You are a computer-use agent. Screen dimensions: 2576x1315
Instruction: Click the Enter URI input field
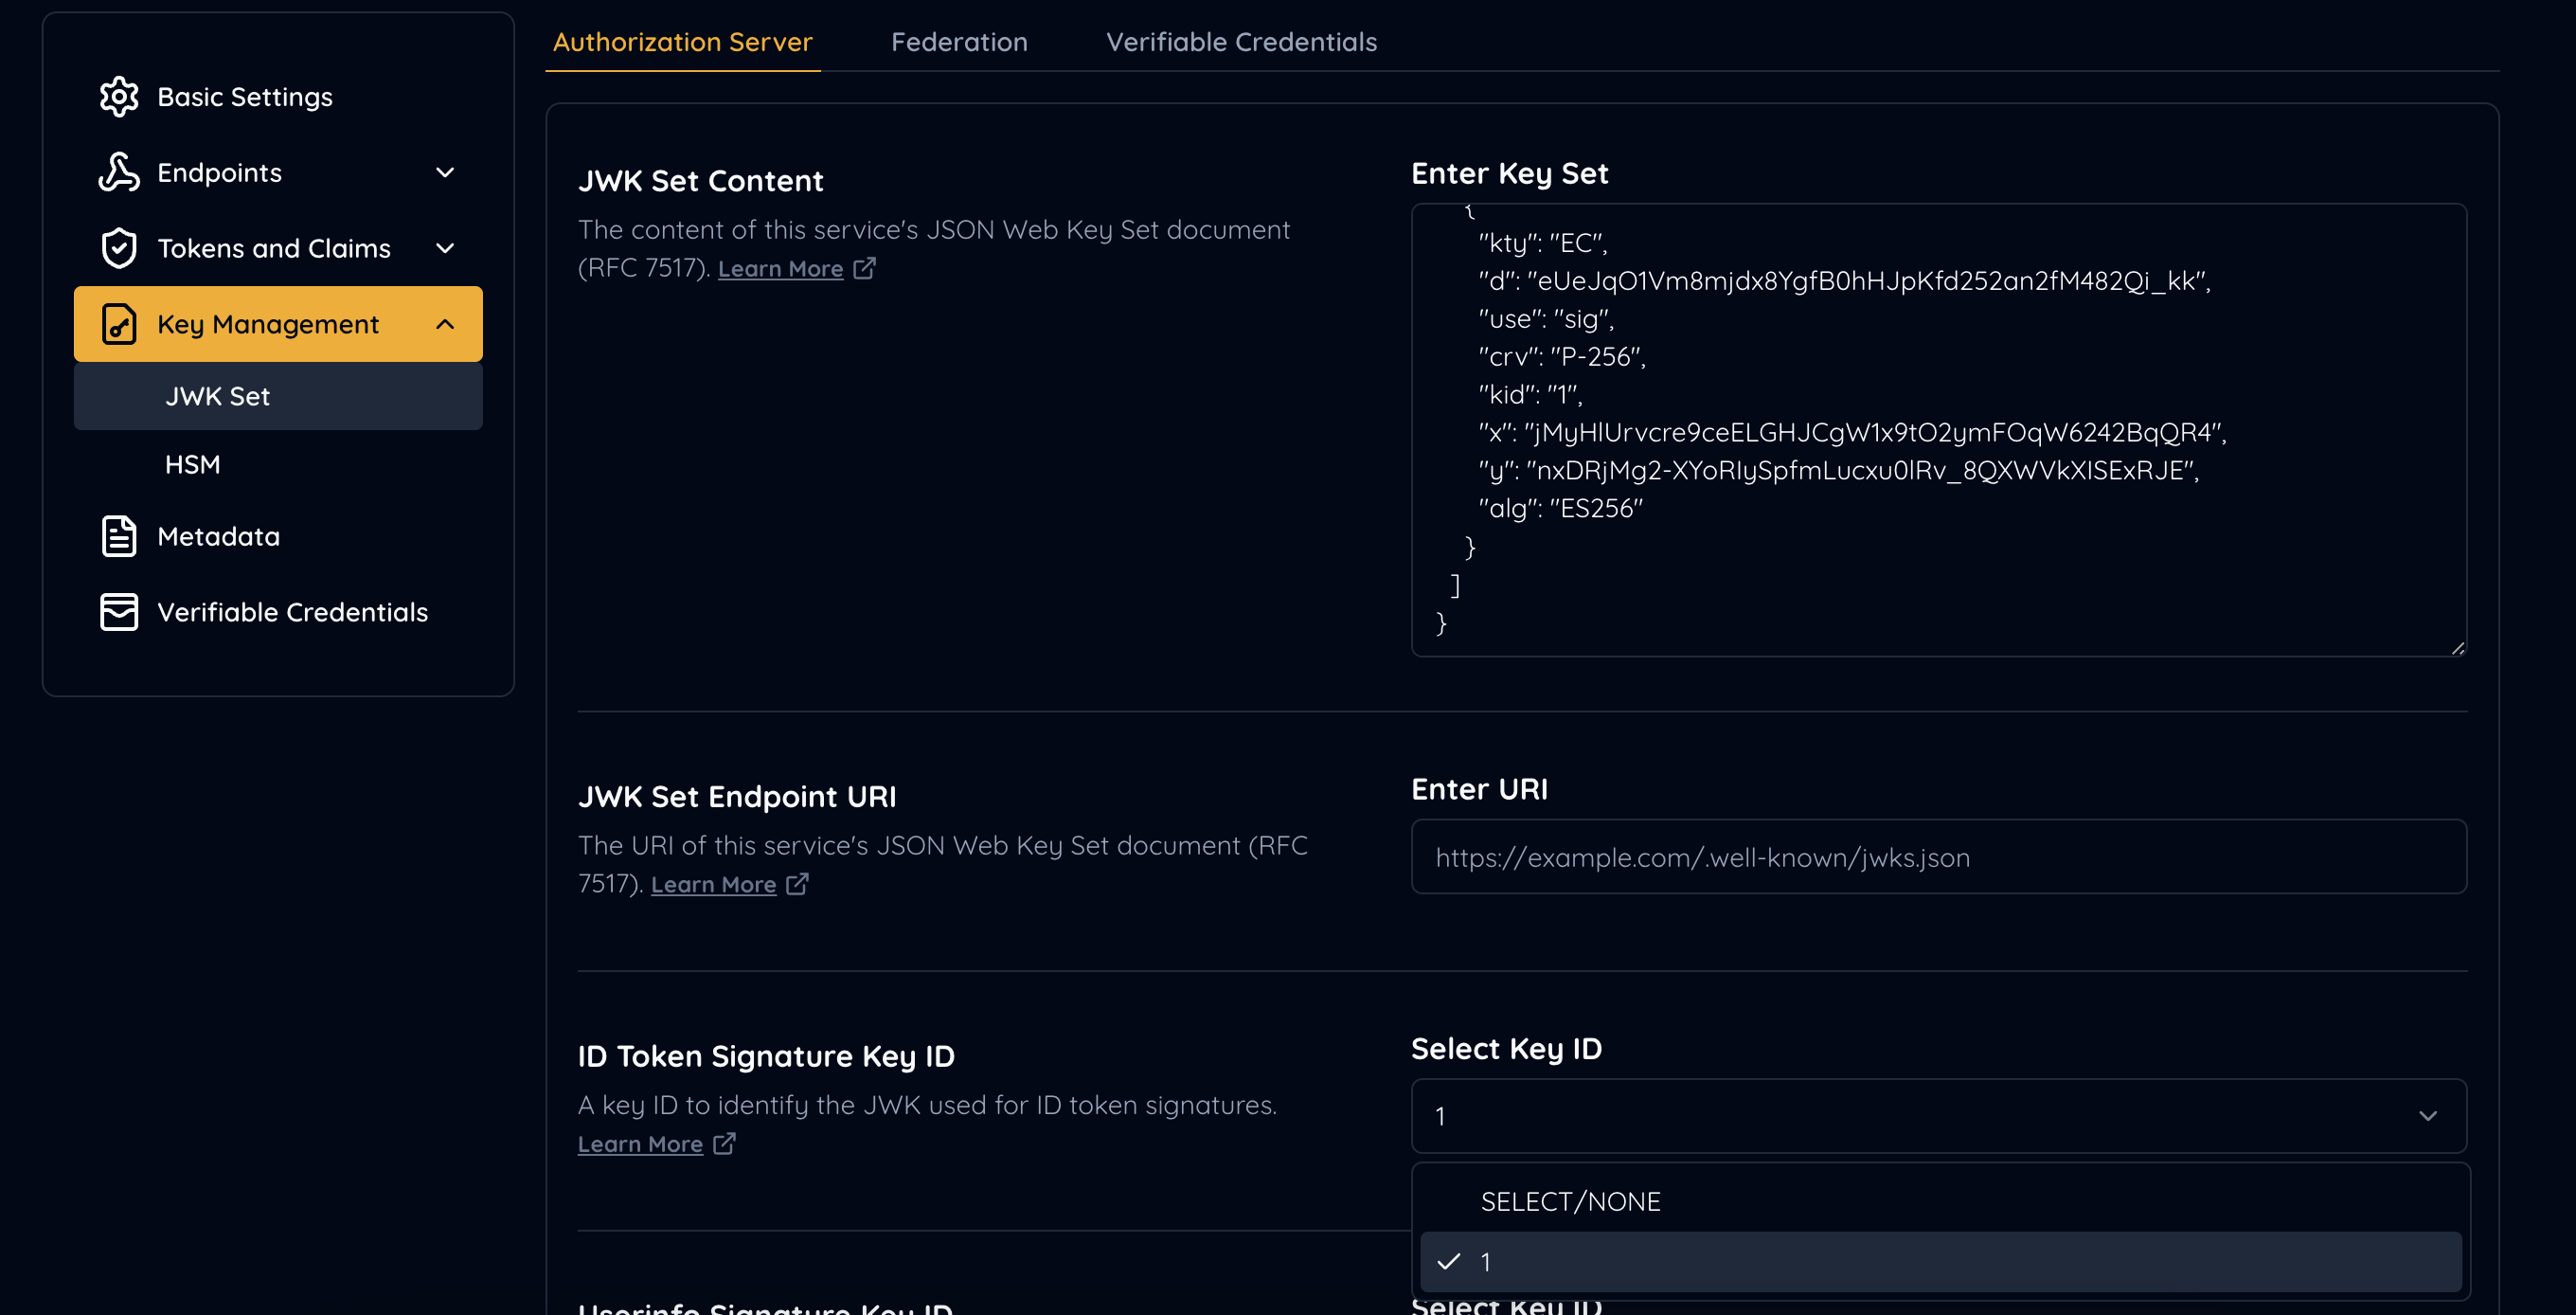[x=1938, y=857]
